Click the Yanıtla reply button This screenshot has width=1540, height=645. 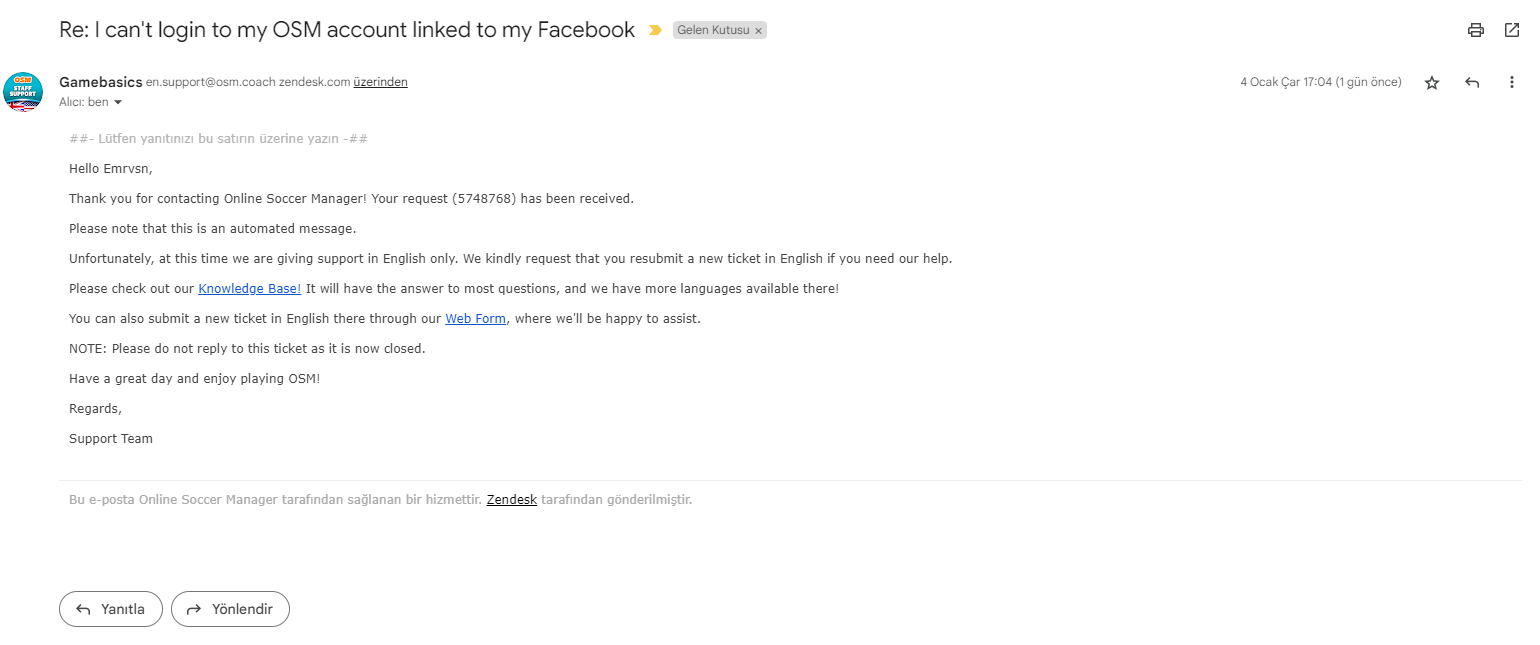(x=111, y=609)
